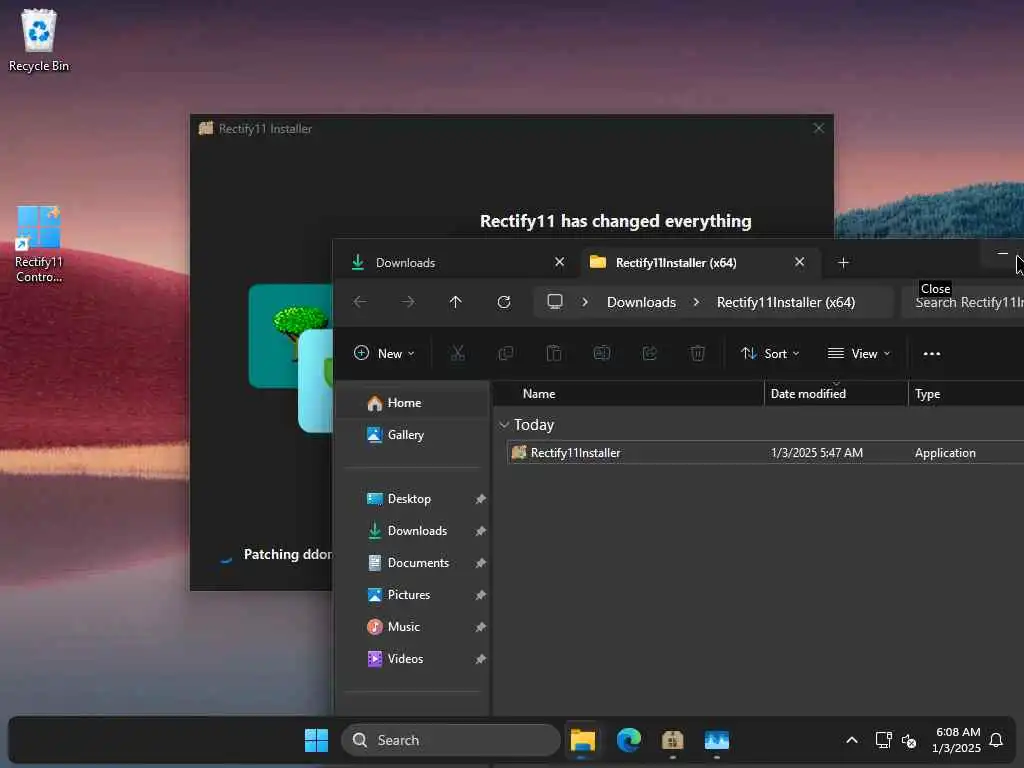Sort by the Type column header
Screen dimensions: 1024x768
point(967,394)
